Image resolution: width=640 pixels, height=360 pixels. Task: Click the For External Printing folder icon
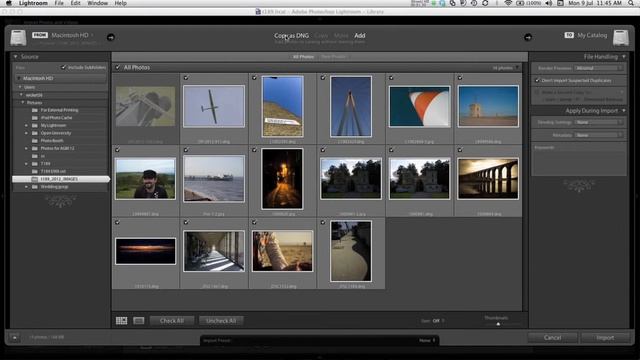(x=35, y=110)
